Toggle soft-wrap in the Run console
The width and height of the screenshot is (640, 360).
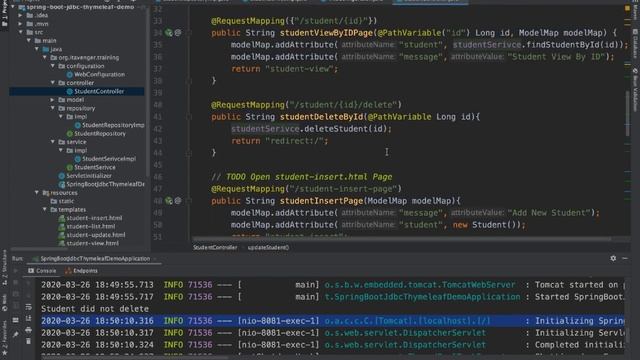[29, 307]
